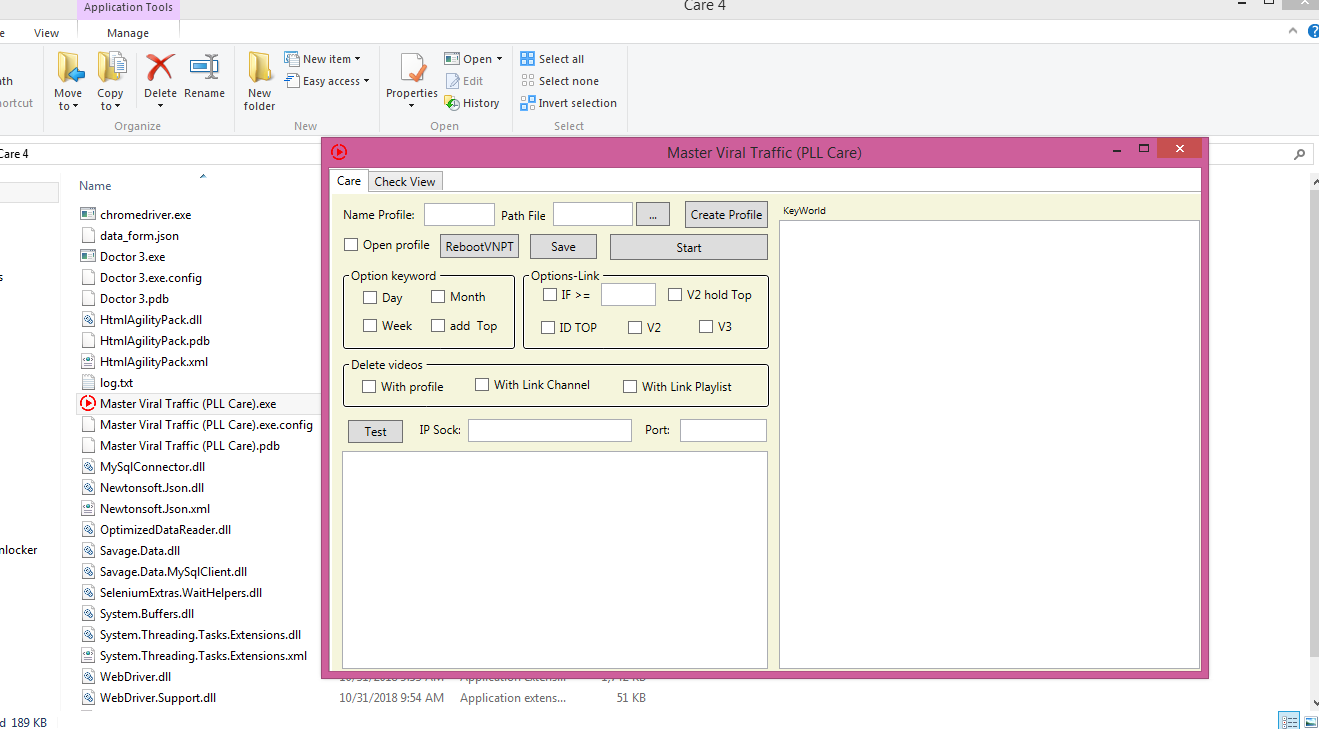Click History in Open group
This screenshot has width=1319, height=729.
472,103
